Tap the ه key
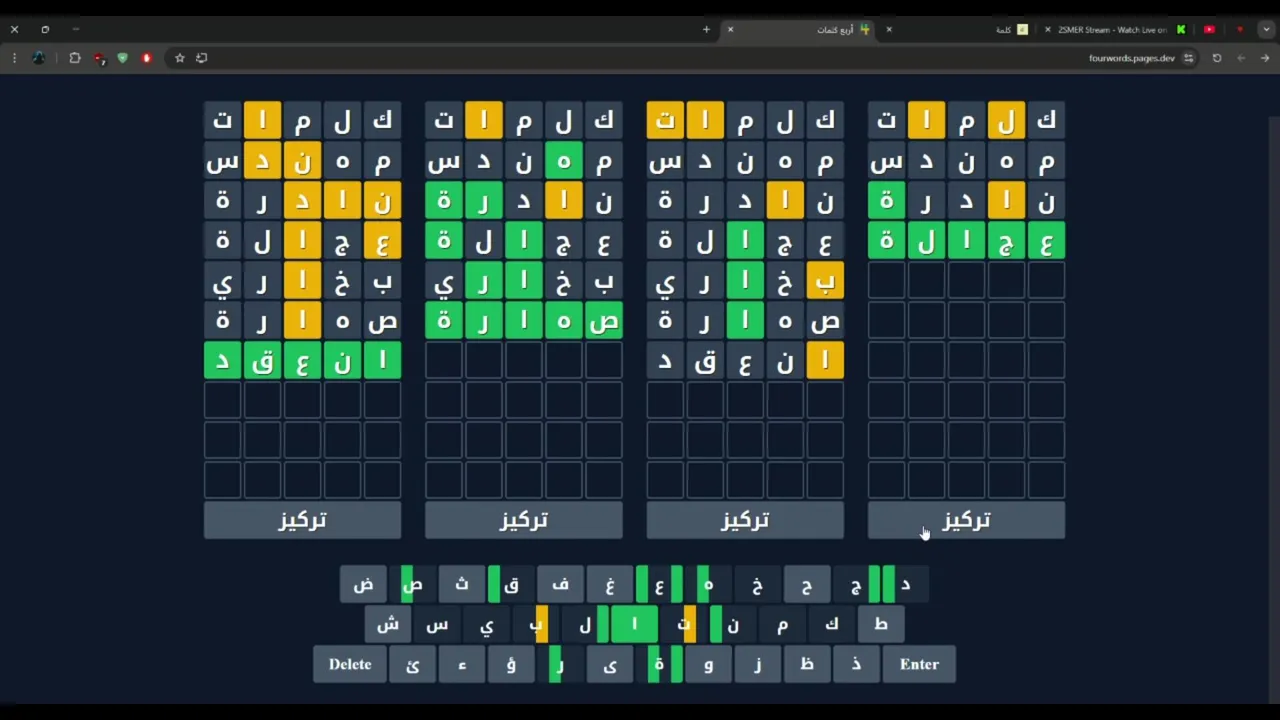This screenshot has width=1280, height=720. coord(708,584)
